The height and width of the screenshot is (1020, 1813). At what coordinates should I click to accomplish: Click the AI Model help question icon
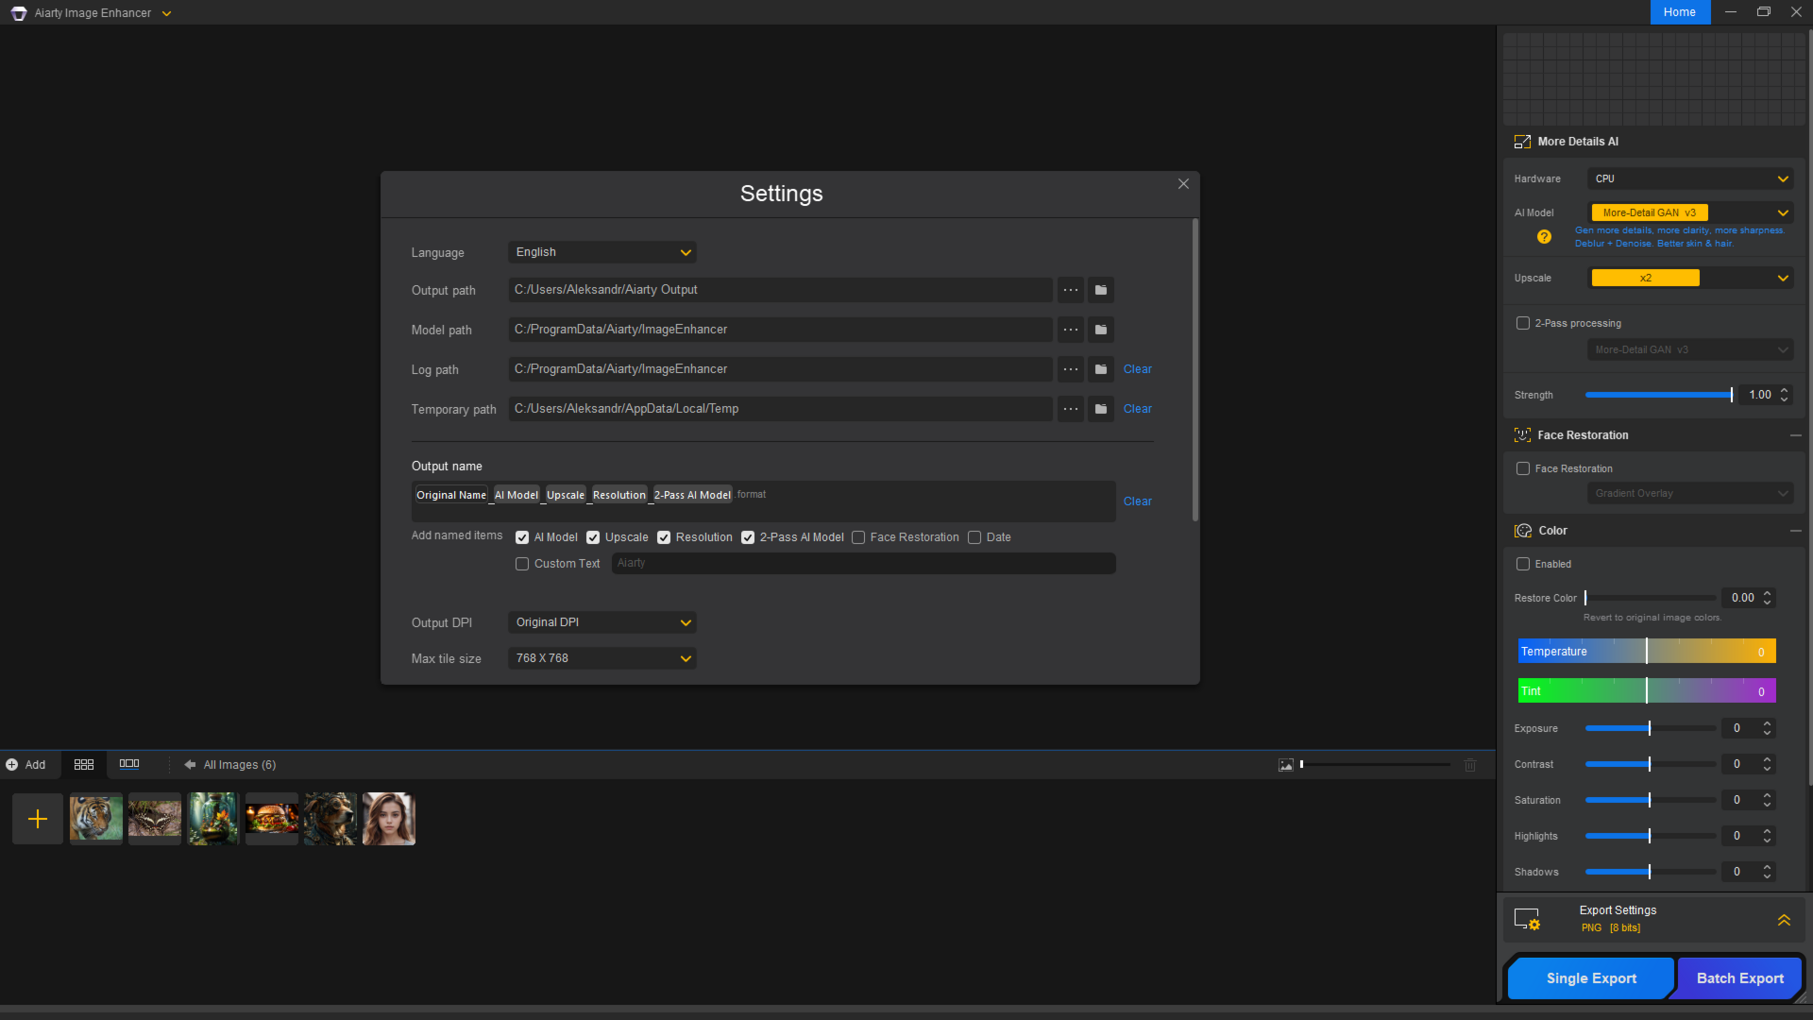[1544, 237]
